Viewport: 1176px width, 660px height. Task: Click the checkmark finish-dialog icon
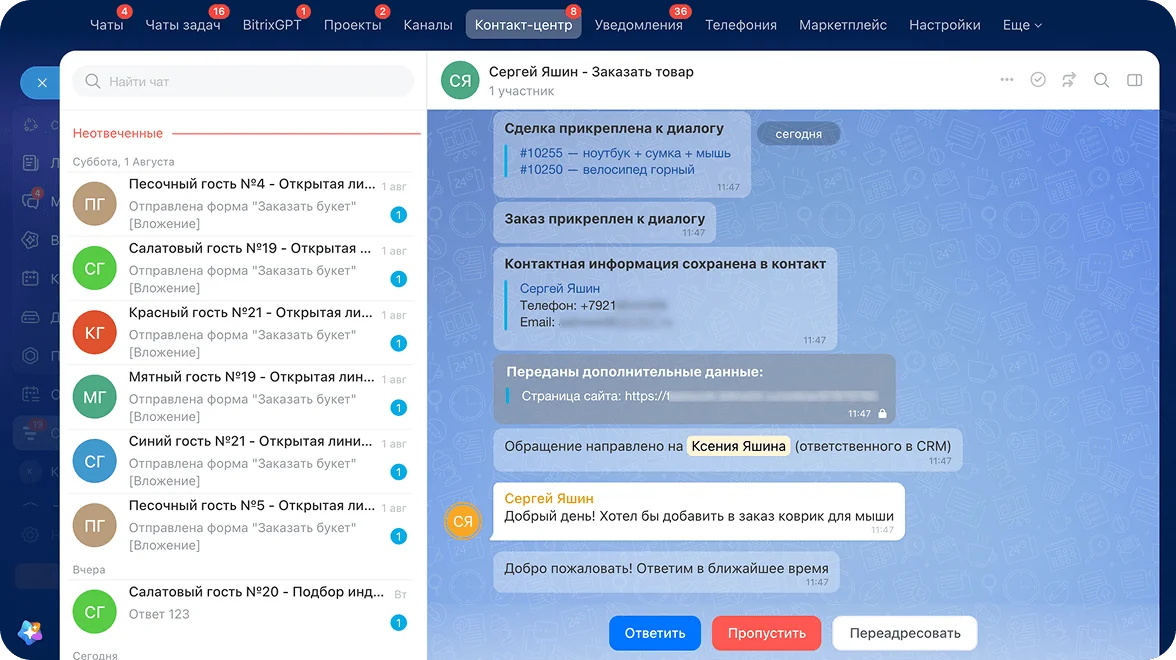click(x=1038, y=80)
